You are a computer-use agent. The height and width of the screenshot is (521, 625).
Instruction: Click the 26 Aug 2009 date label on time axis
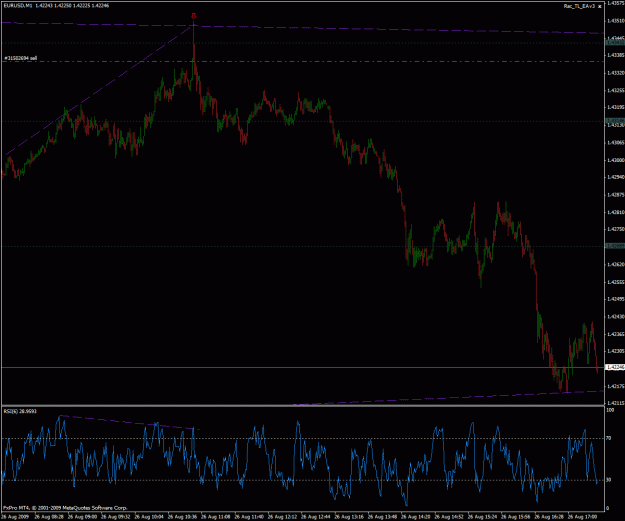coord(16,517)
